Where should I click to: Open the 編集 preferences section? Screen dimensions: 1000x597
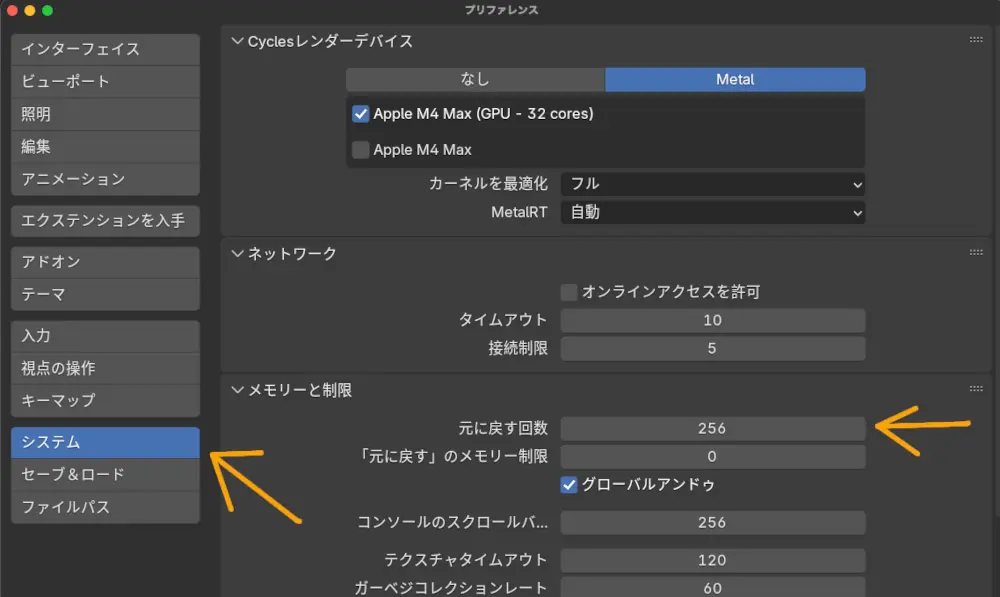pos(105,147)
